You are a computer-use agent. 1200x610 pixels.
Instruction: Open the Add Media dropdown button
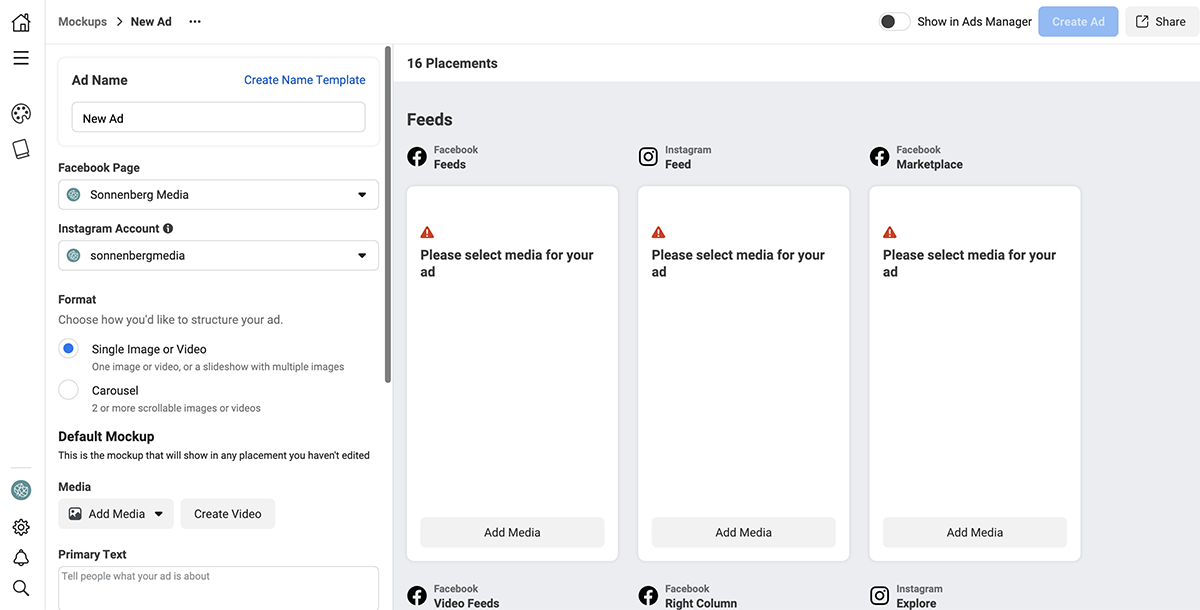click(116, 514)
